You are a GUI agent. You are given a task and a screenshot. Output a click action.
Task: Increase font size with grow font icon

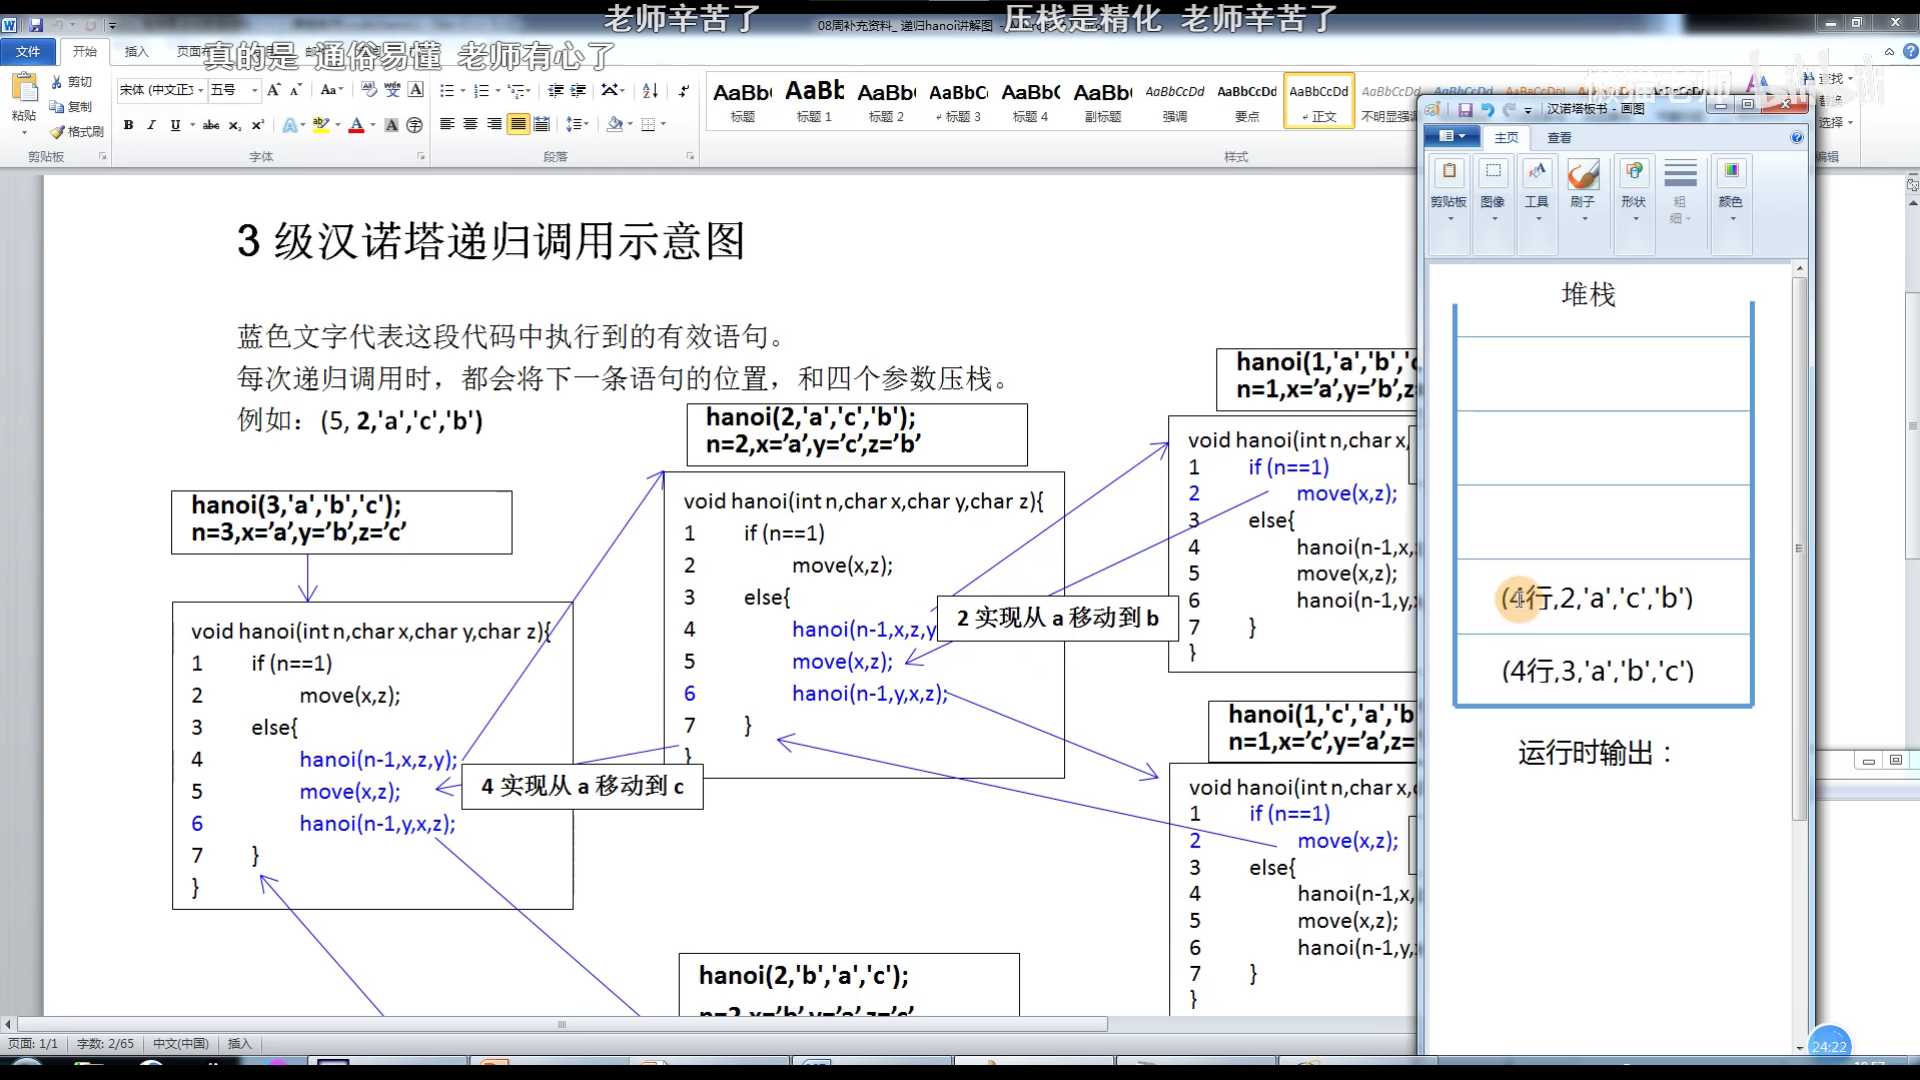point(274,90)
